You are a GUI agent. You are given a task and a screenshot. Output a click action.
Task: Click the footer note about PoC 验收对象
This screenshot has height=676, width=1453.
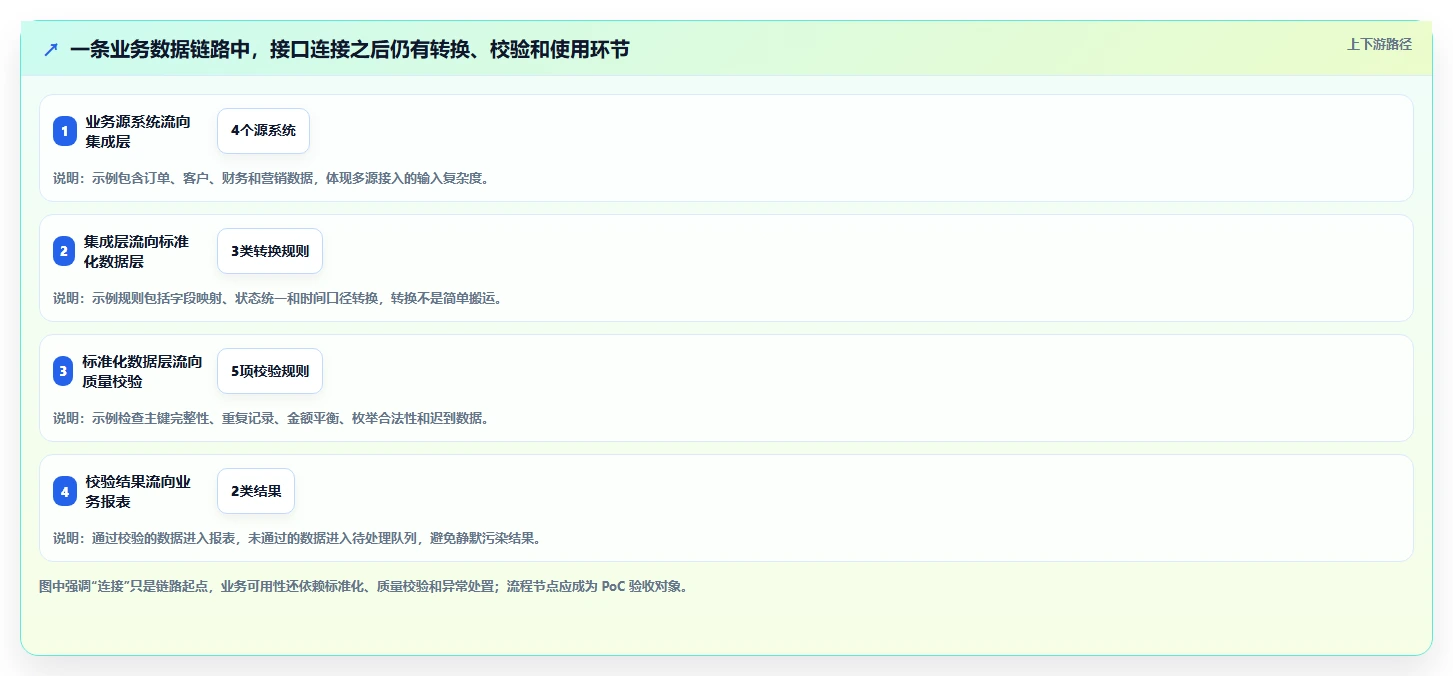point(363,586)
